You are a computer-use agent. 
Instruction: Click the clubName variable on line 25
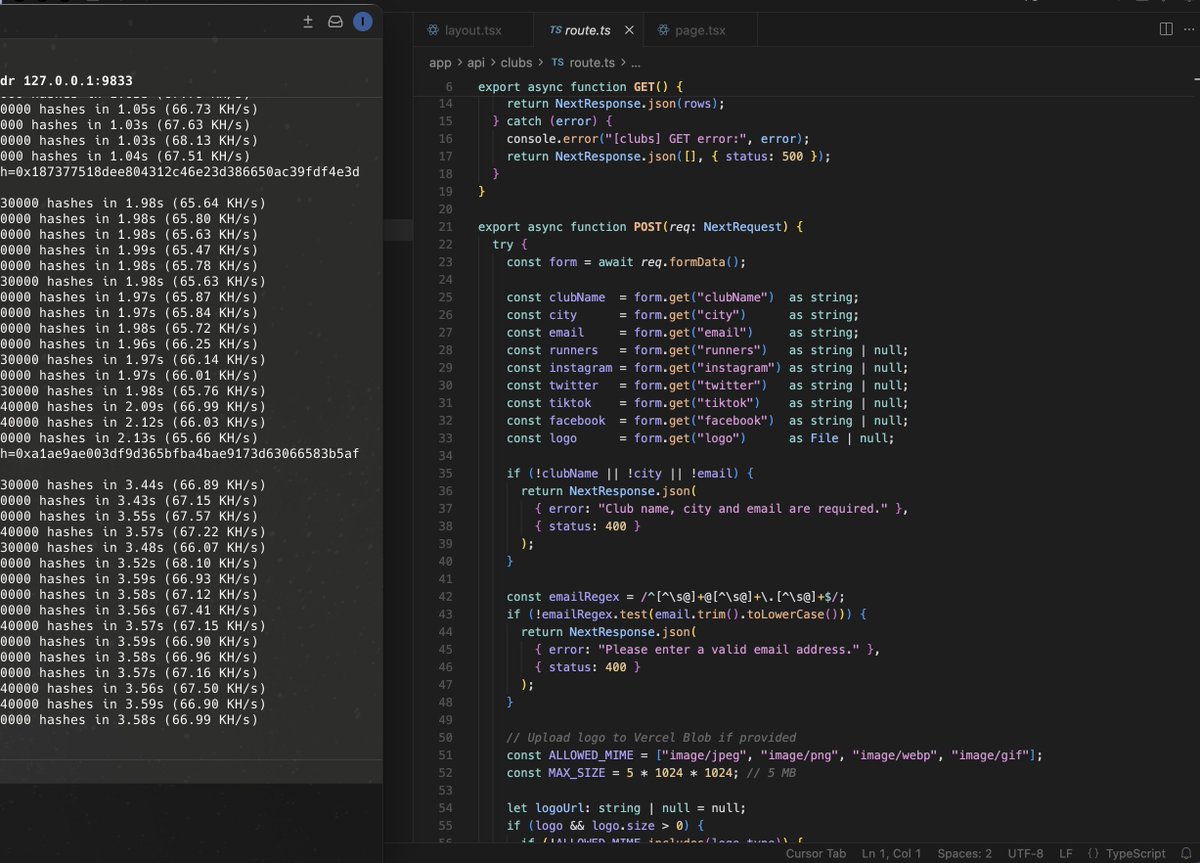(577, 297)
